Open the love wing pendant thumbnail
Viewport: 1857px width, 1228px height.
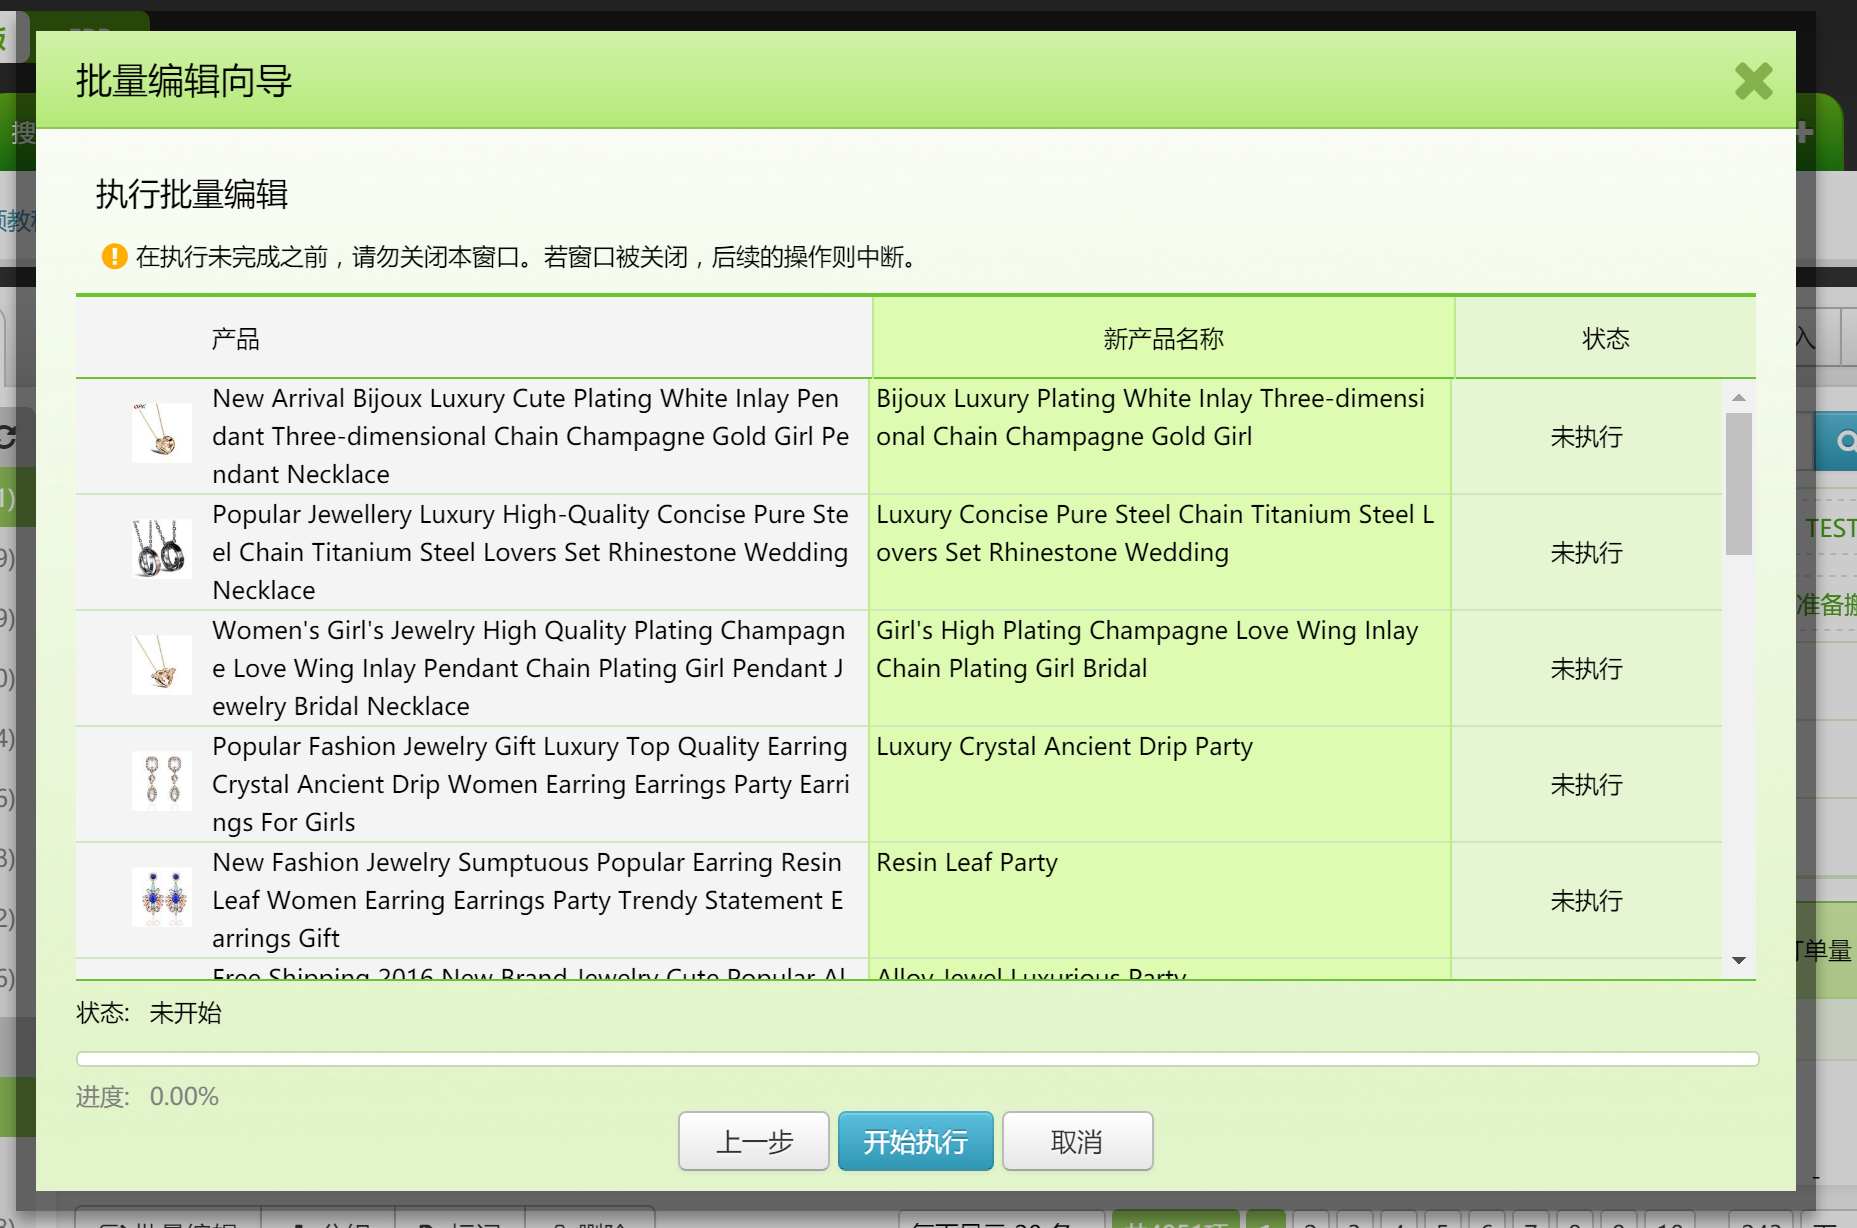(x=161, y=665)
